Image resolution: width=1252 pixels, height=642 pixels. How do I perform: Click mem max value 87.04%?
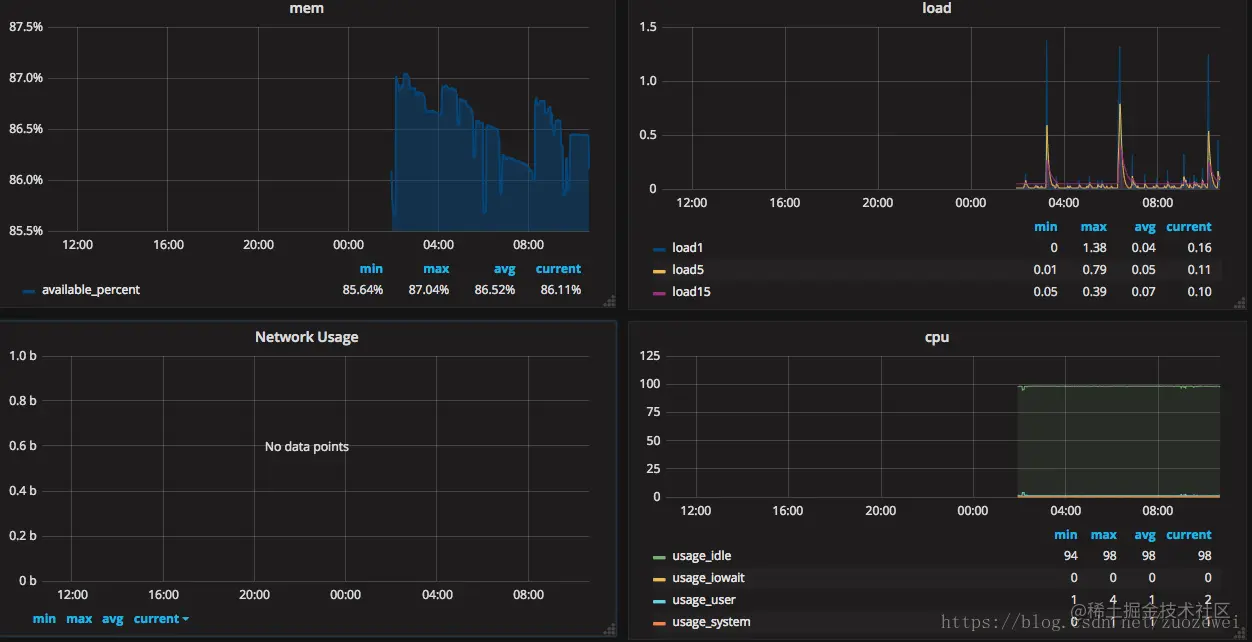click(x=429, y=290)
